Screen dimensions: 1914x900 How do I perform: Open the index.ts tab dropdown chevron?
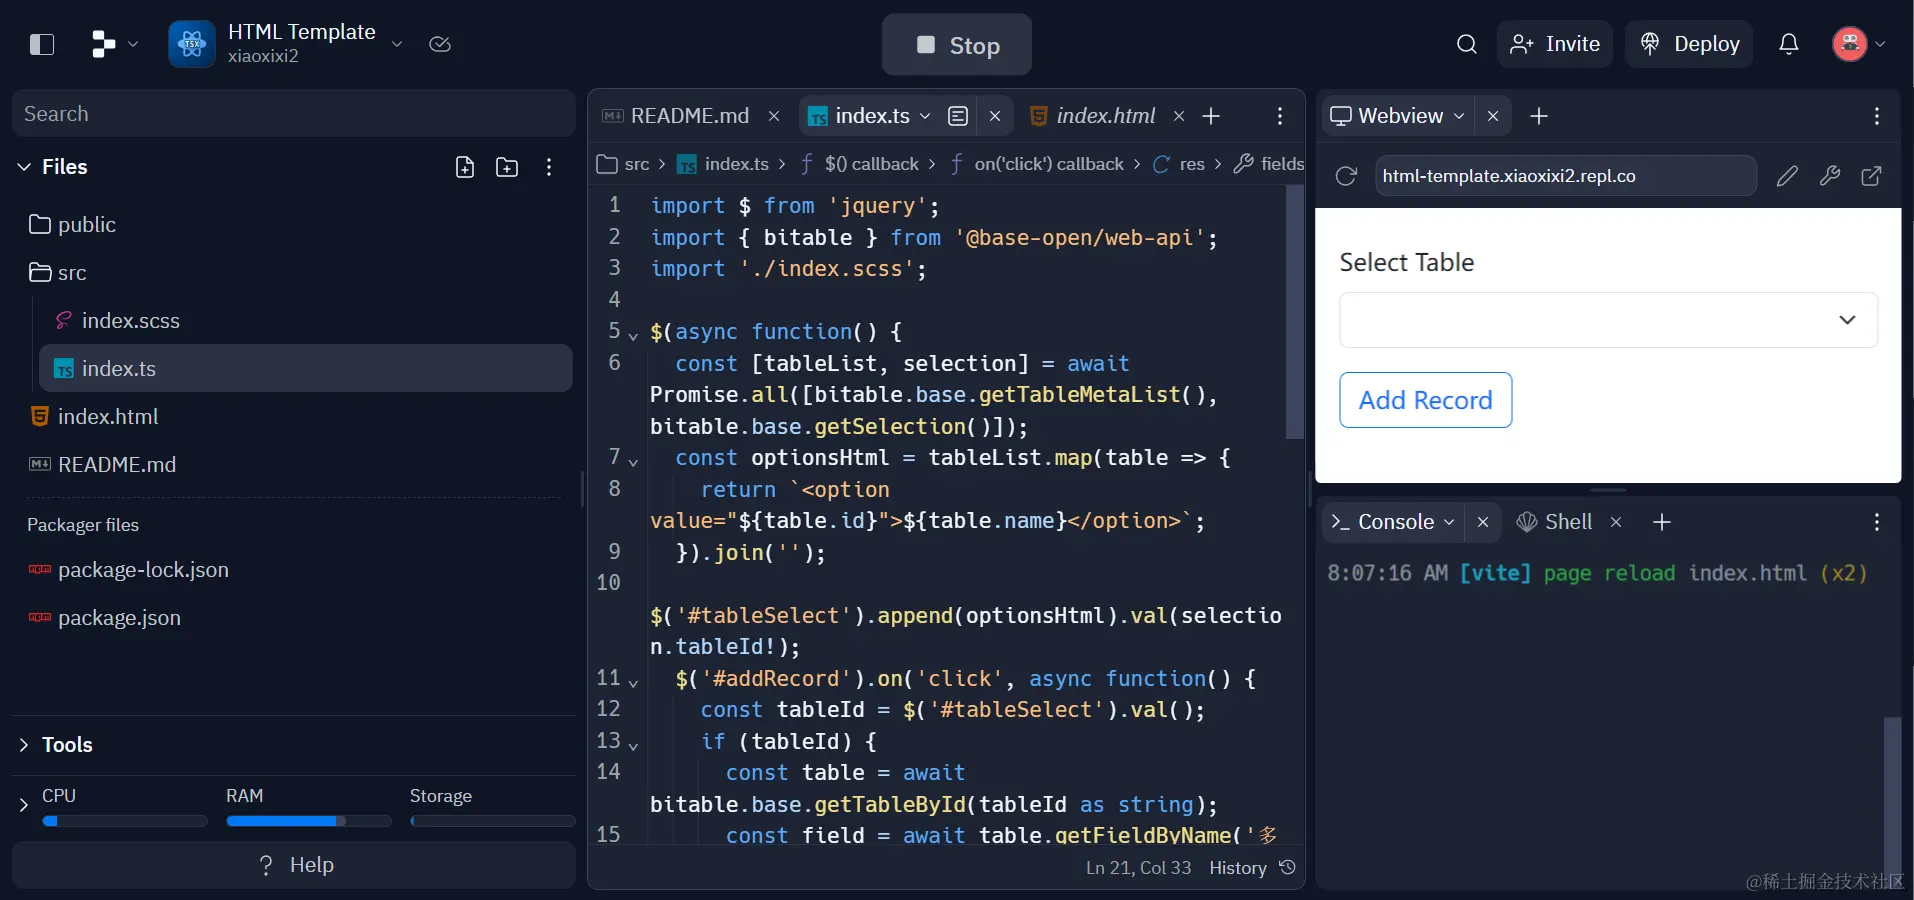(925, 116)
